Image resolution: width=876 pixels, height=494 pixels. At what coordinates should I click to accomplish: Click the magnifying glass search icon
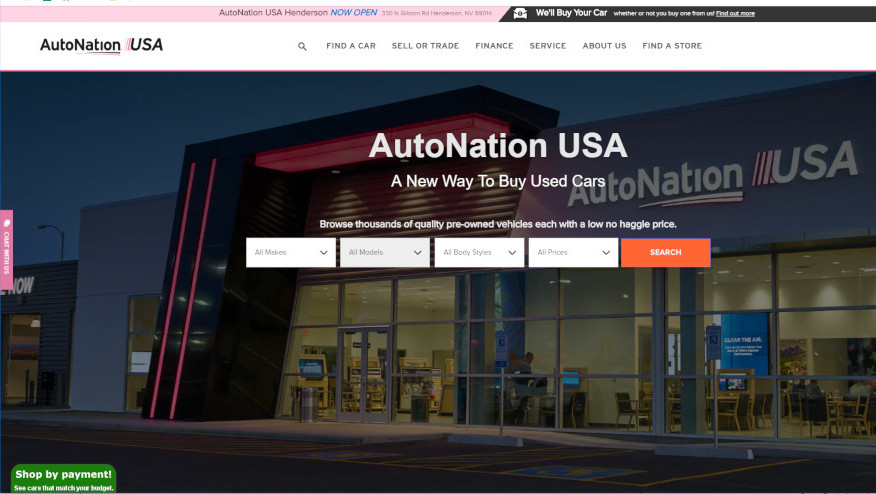302,46
